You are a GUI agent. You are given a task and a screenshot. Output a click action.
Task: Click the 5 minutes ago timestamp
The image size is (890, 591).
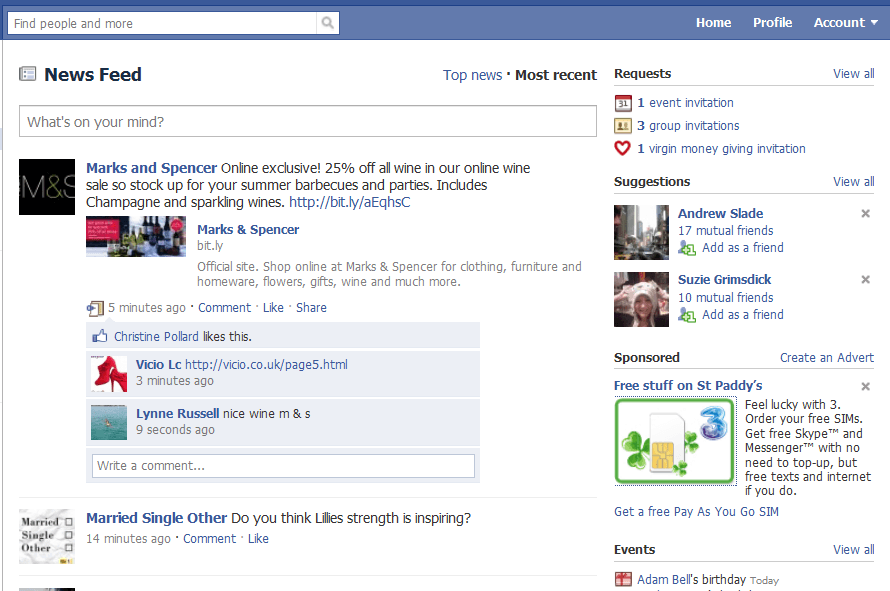tap(146, 308)
